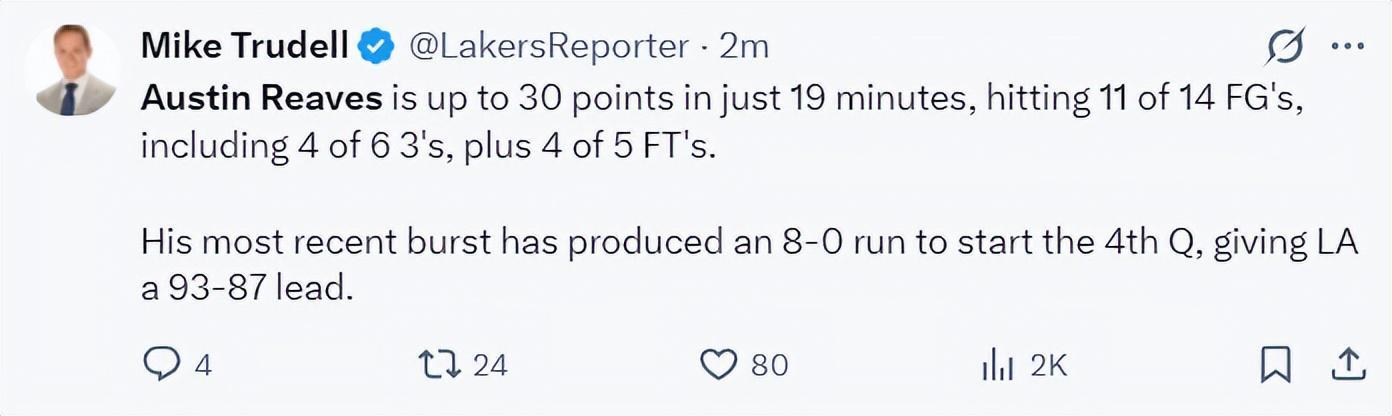
Task: Click the 2K views count
Action: (1049, 366)
